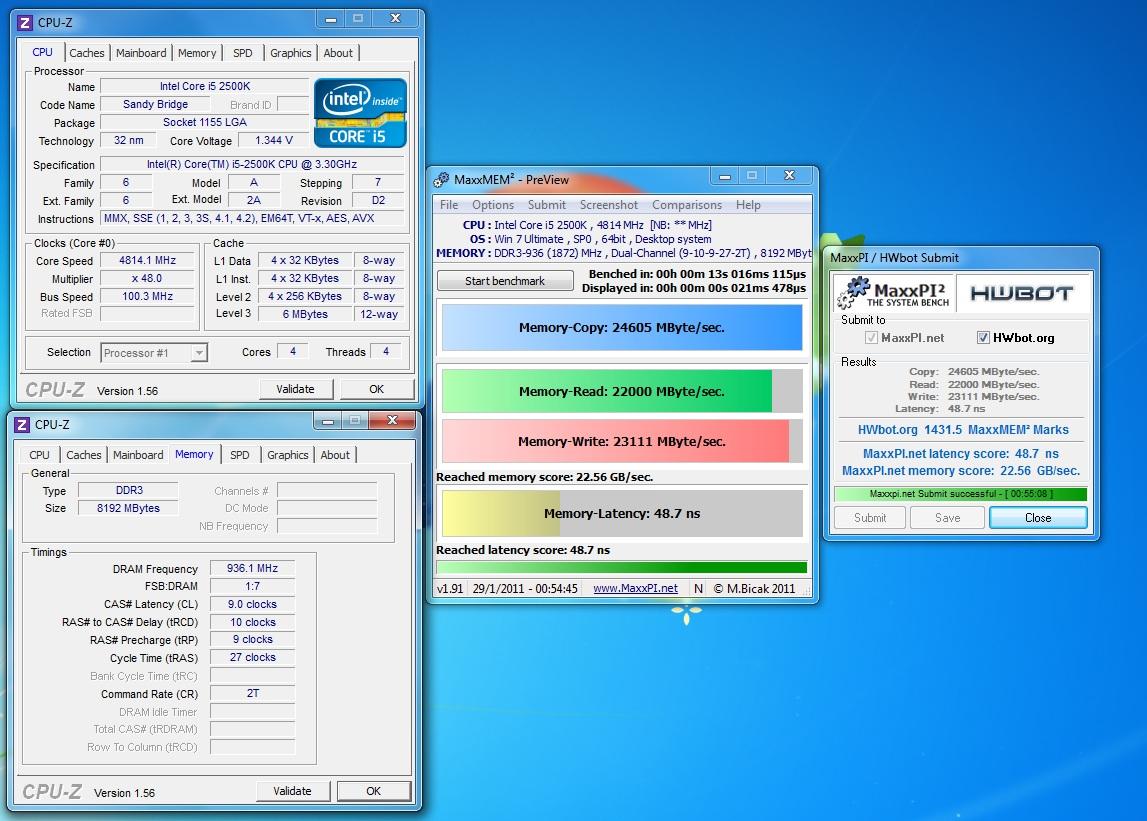Click the Maxxpi.net Submit successful progress bar
This screenshot has height=821, width=1147.
960,494
